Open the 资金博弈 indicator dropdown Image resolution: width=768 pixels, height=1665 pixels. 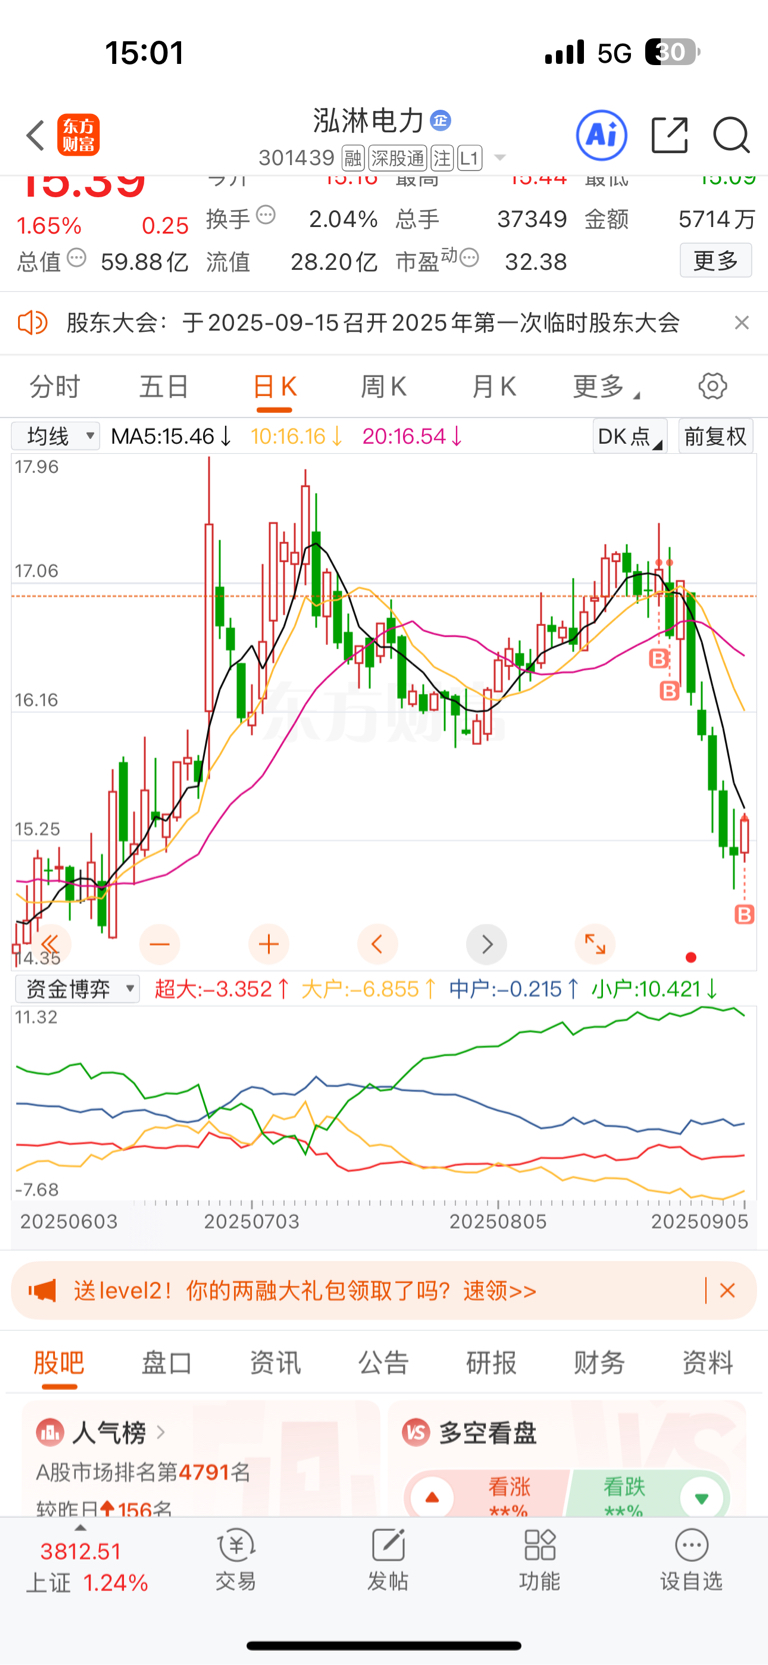pyautogui.click(x=77, y=989)
